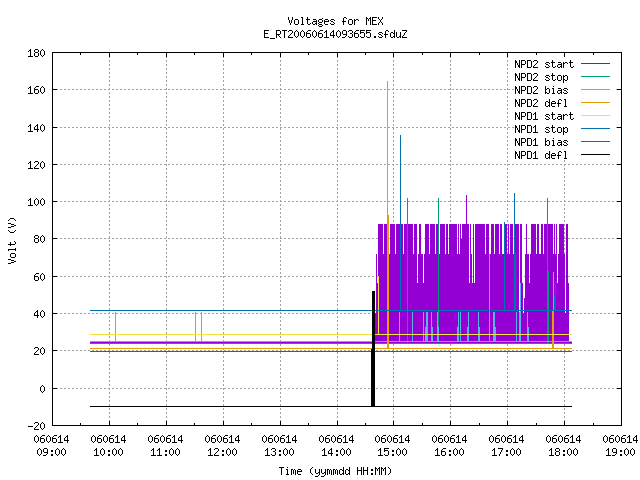Click the x-axis tick label 060614 11:00
640x480 pixels.
[165, 446]
